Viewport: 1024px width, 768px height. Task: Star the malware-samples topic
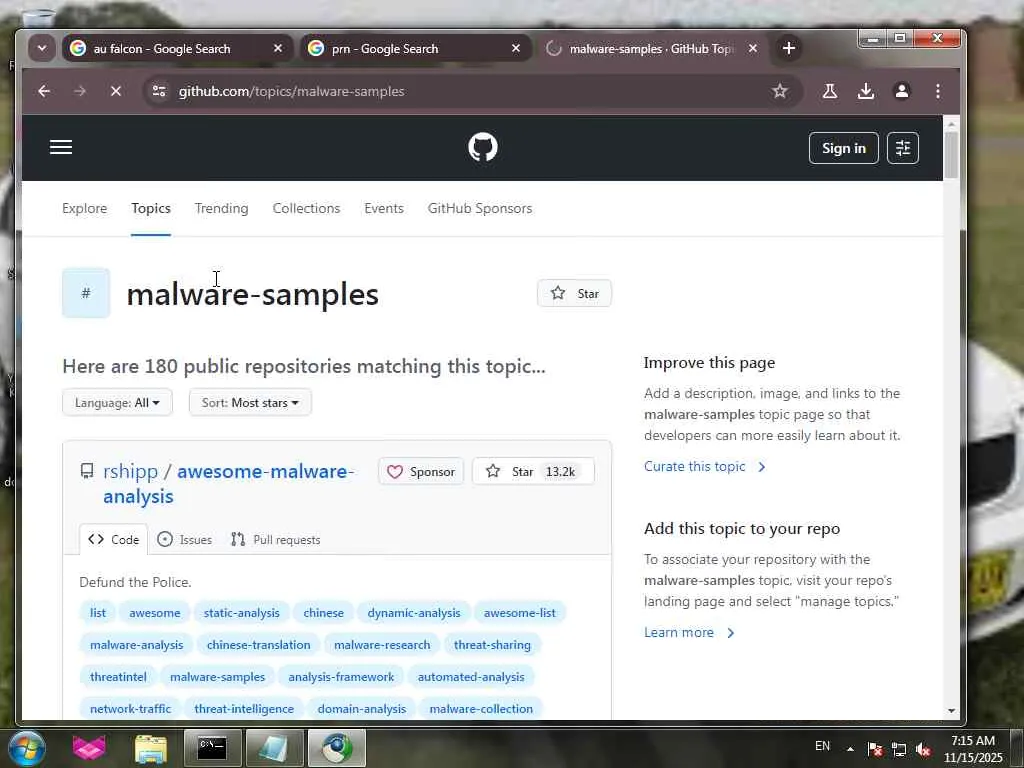coord(574,293)
